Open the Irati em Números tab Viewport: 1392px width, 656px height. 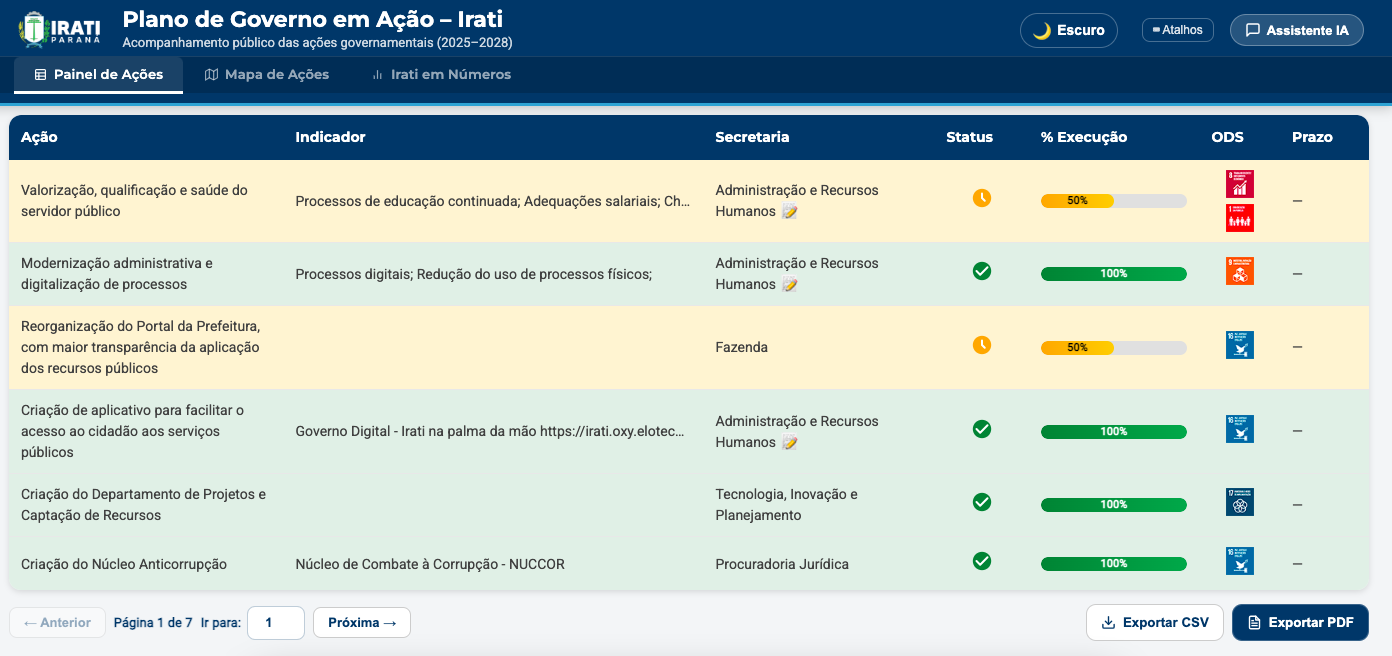(441, 74)
